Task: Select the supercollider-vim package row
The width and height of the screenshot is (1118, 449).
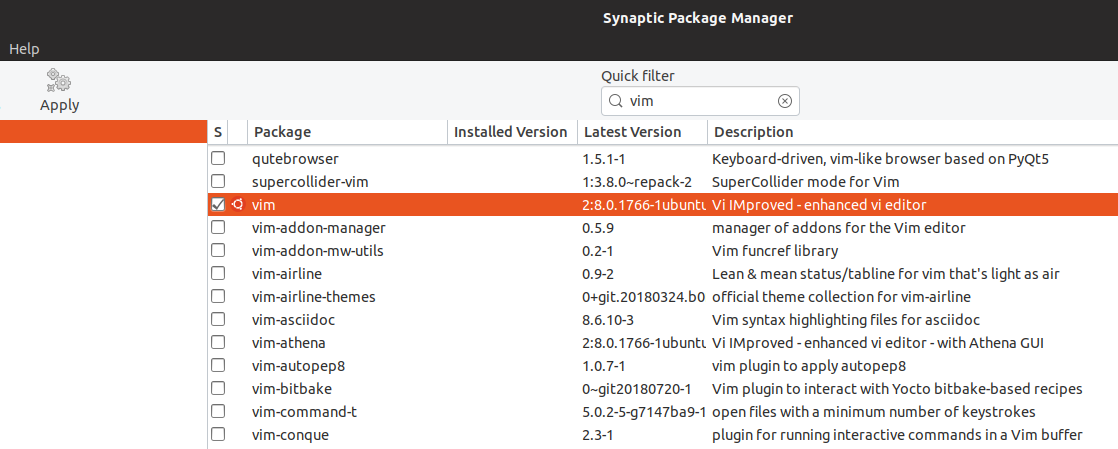Action: (663, 182)
